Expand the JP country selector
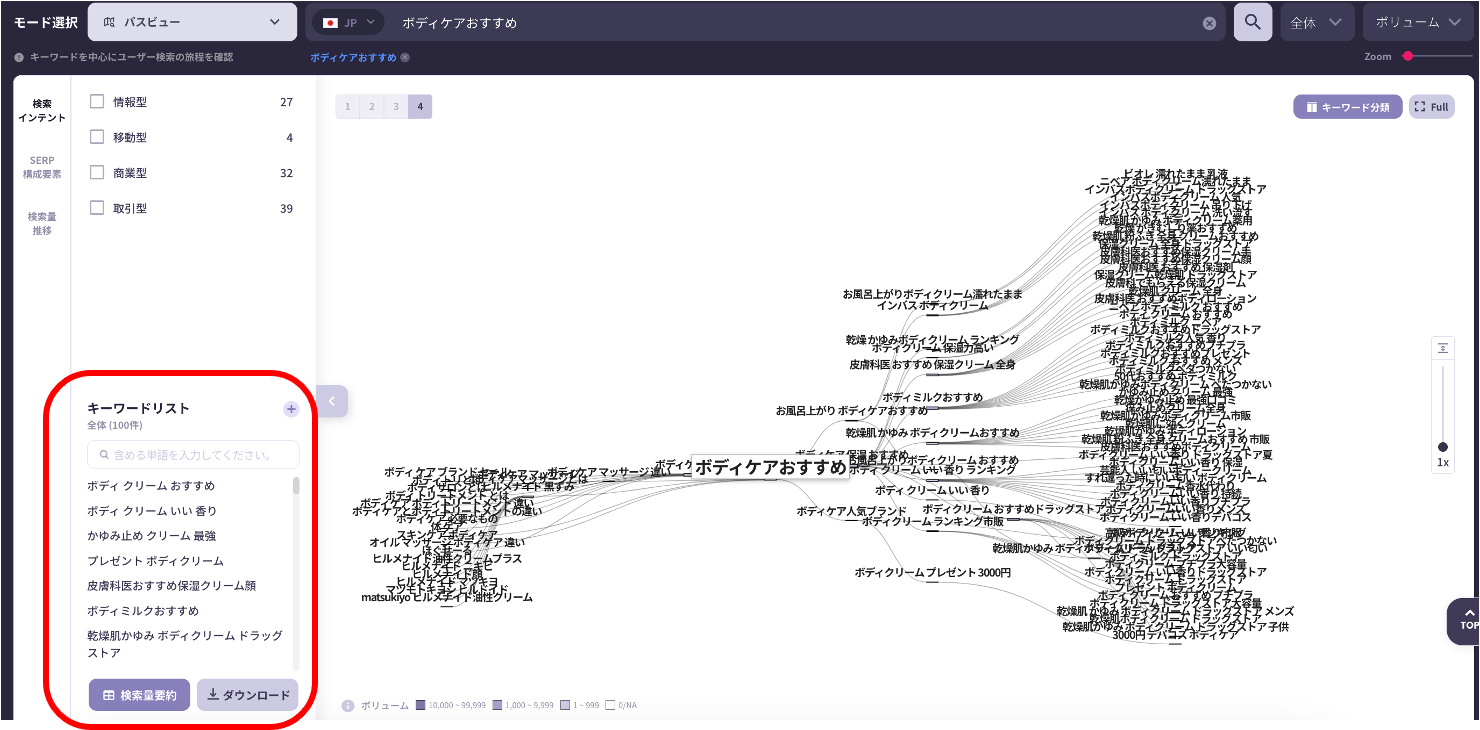 [x=347, y=22]
